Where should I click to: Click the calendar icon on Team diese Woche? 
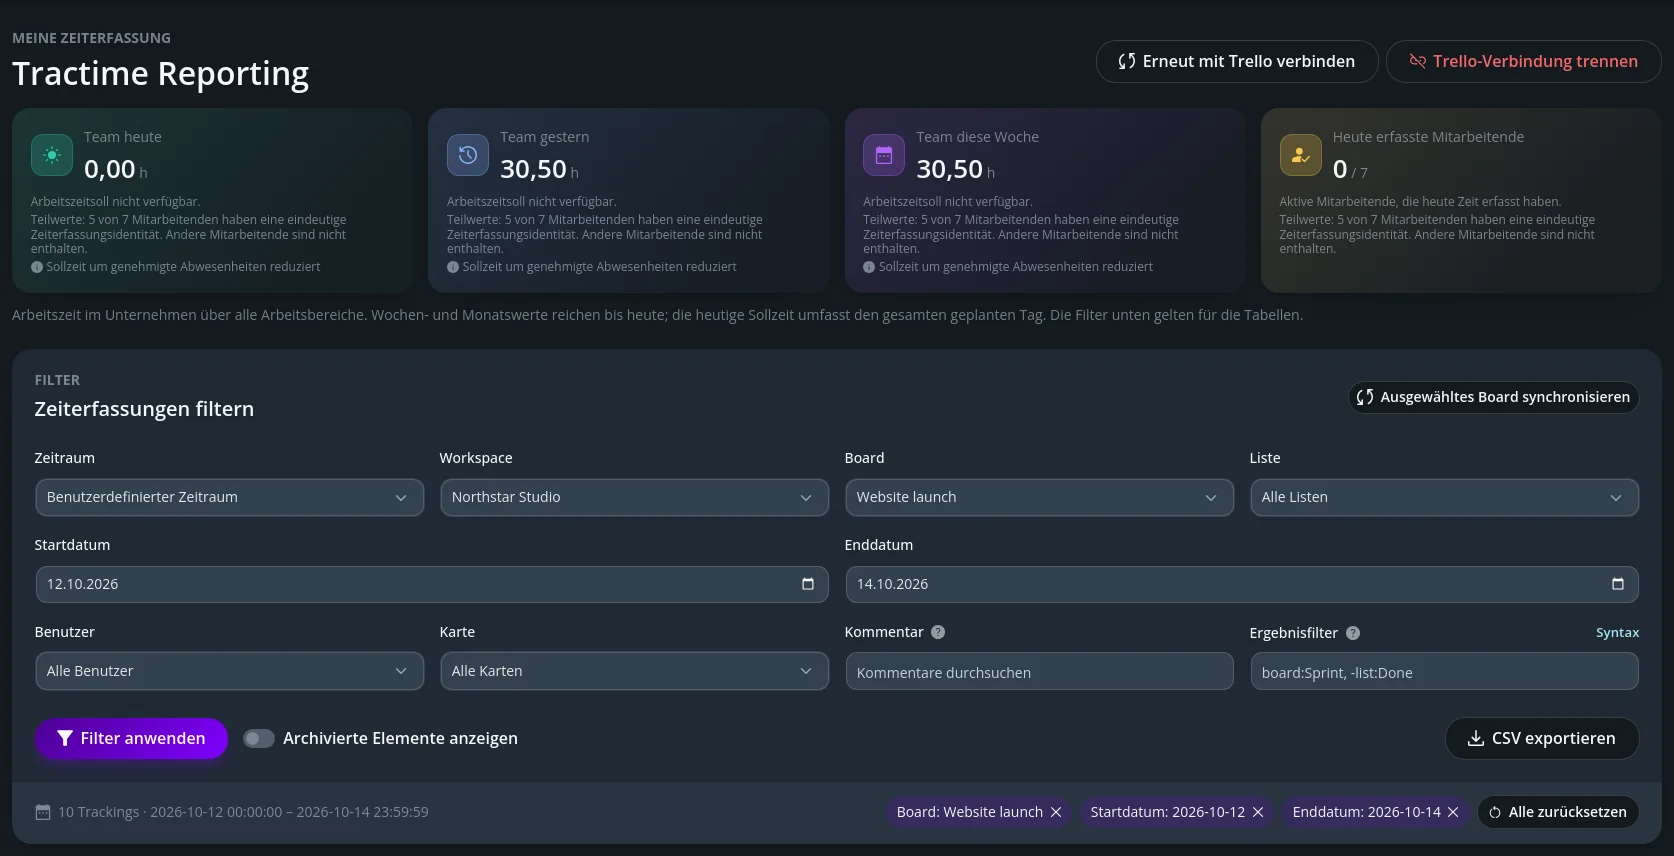[x=884, y=155]
